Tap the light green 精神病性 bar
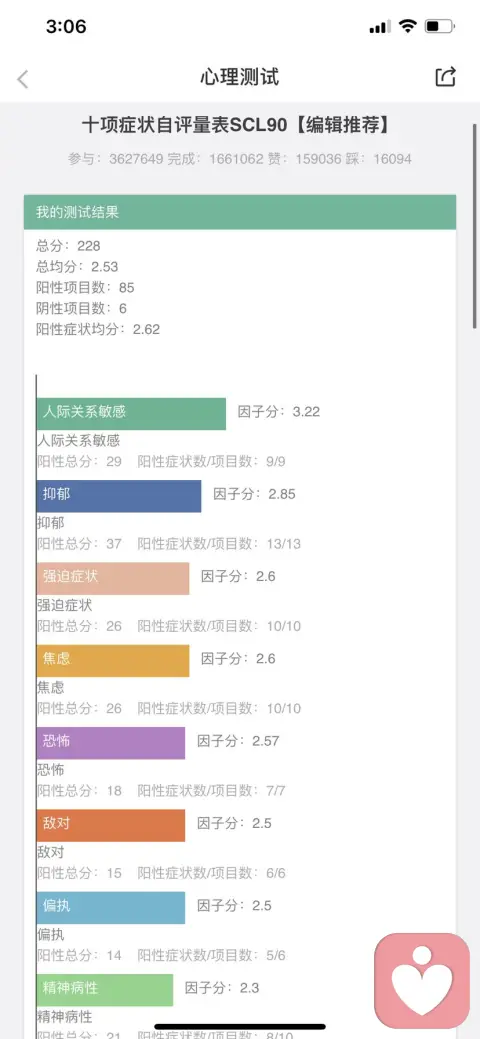This screenshot has width=480, height=1039. [x=105, y=990]
